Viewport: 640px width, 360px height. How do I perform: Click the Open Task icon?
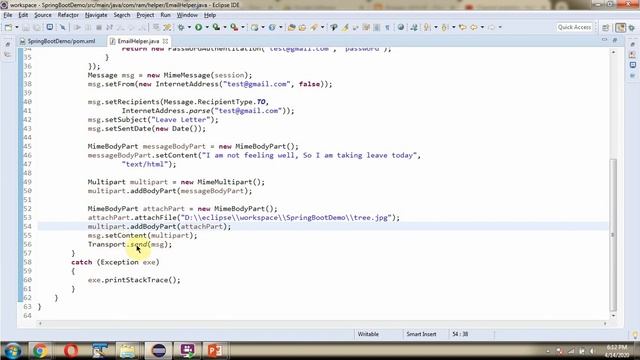pyautogui.click(x=302, y=27)
